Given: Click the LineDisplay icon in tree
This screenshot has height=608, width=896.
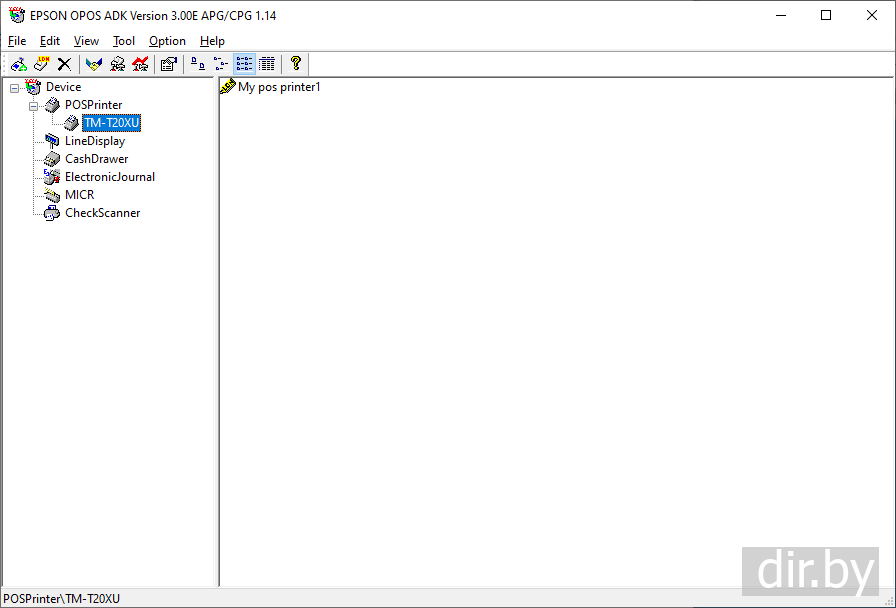Looking at the screenshot, I should 52,141.
